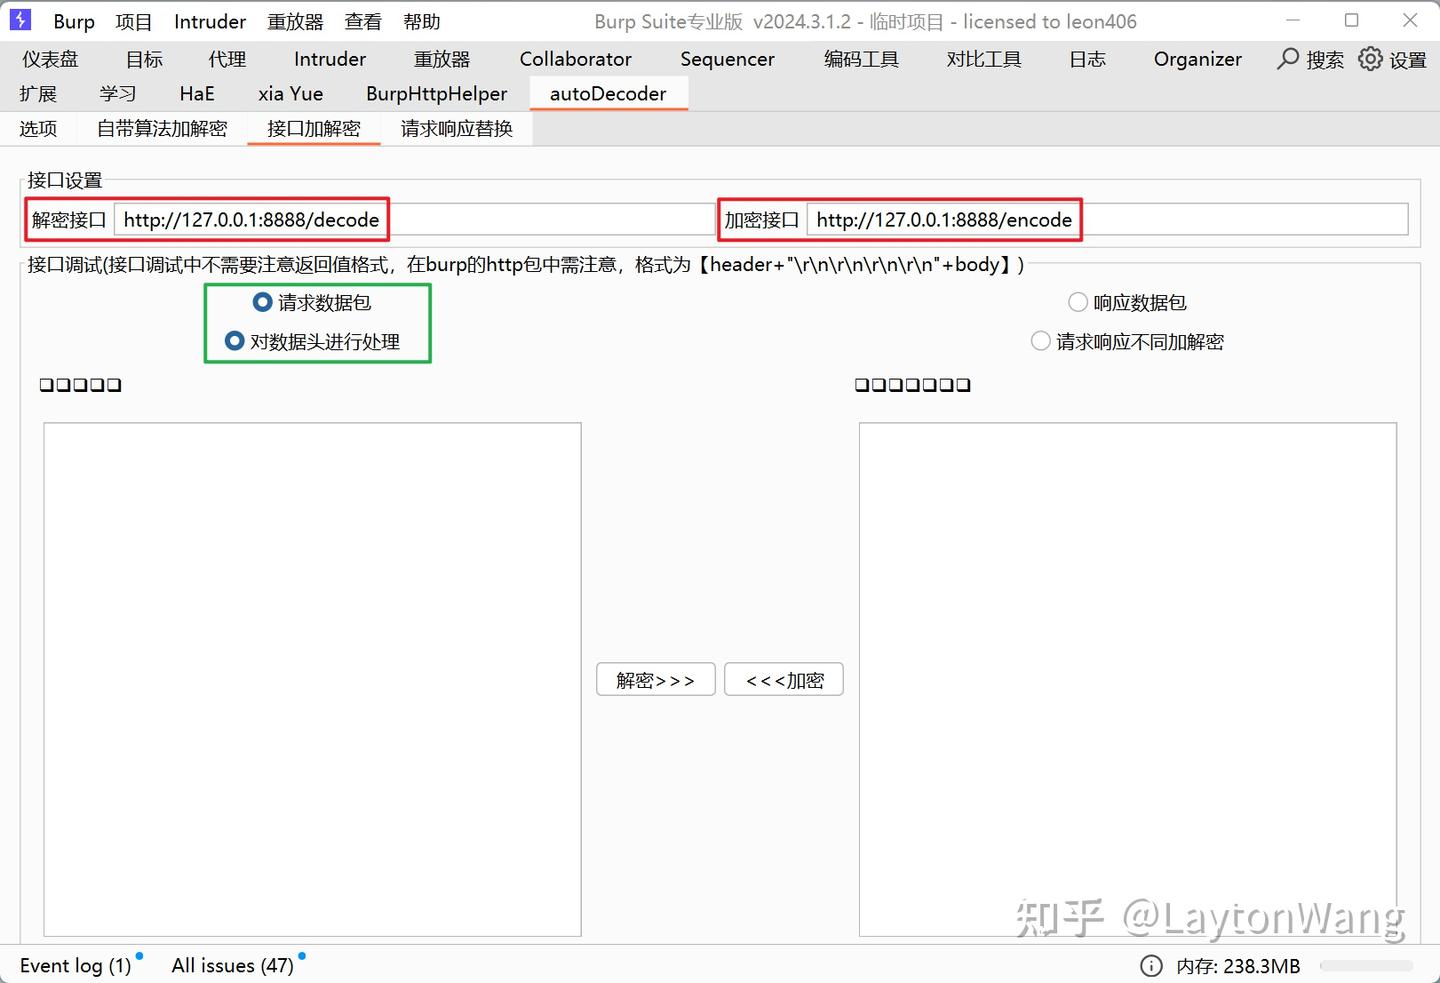
Task: Open the 帮助 menu
Action: [x=422, y=20]
